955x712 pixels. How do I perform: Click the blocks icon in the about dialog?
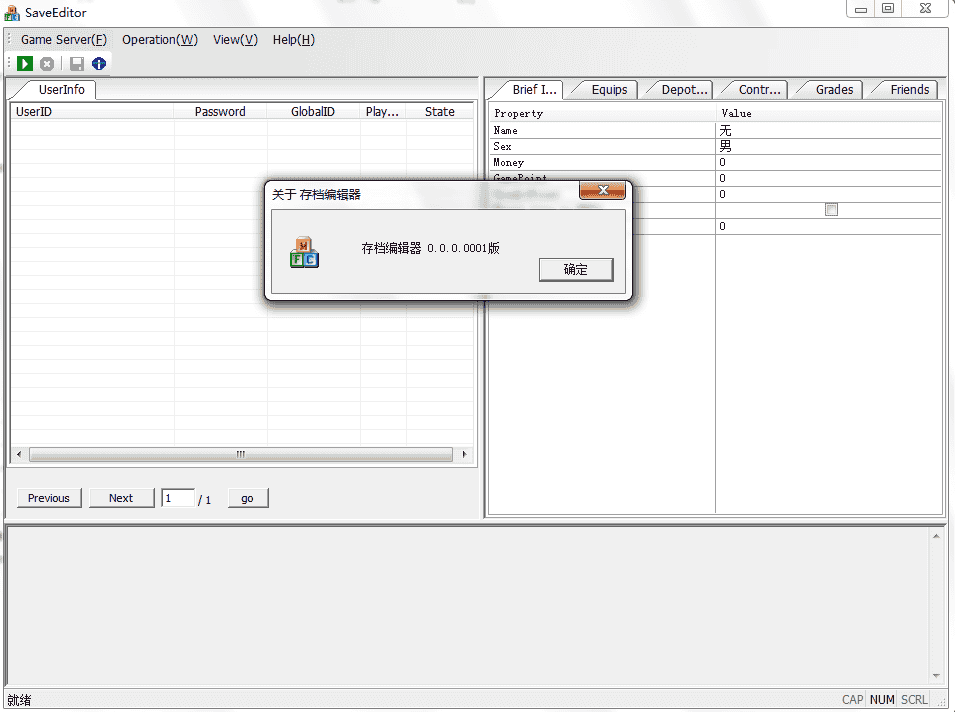(304, 252)
